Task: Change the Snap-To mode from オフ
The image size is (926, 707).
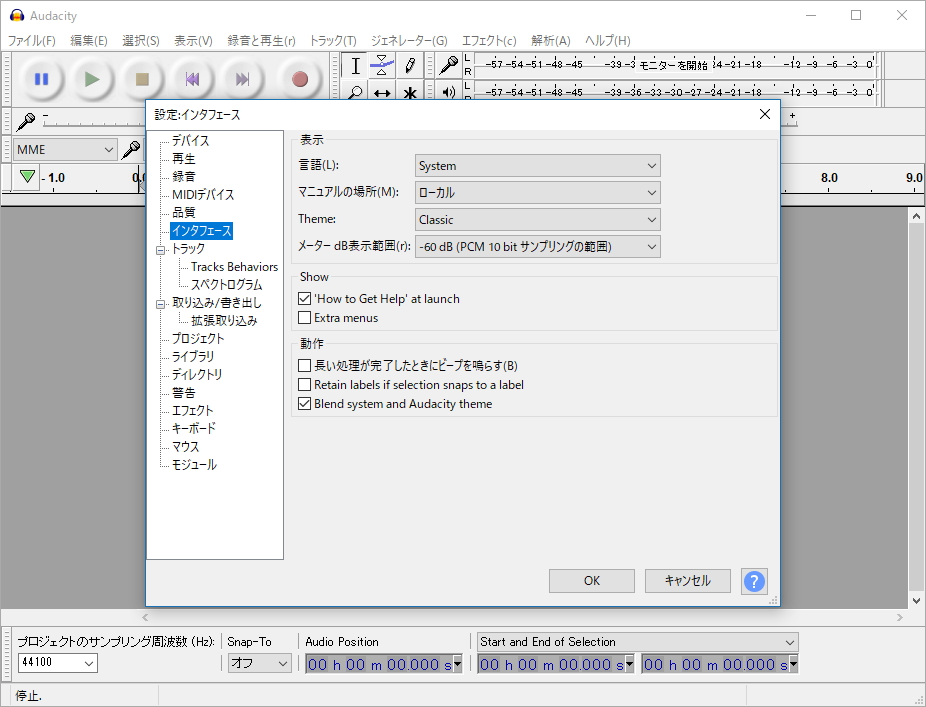Action: pos(259,662)
